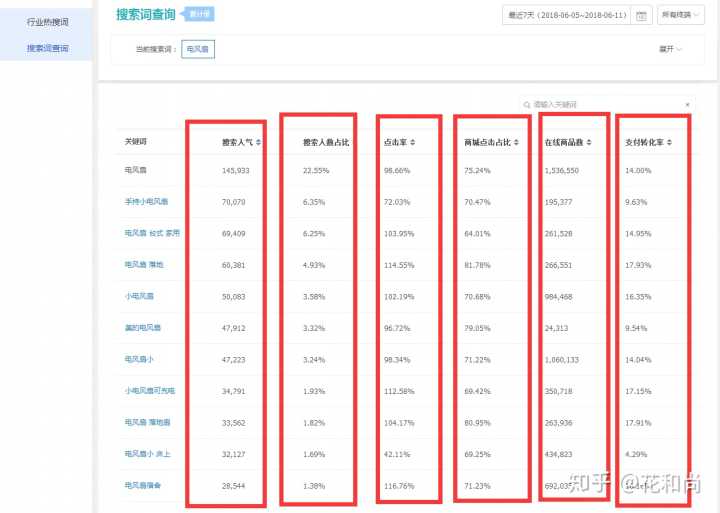Open the calendar icon beside the date range

point(641,16)
